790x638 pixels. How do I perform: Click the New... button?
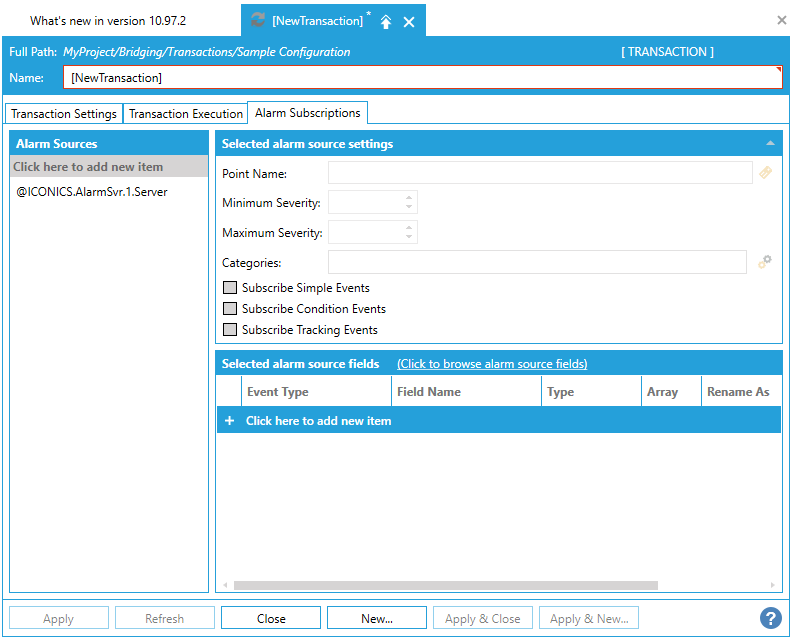376,619
